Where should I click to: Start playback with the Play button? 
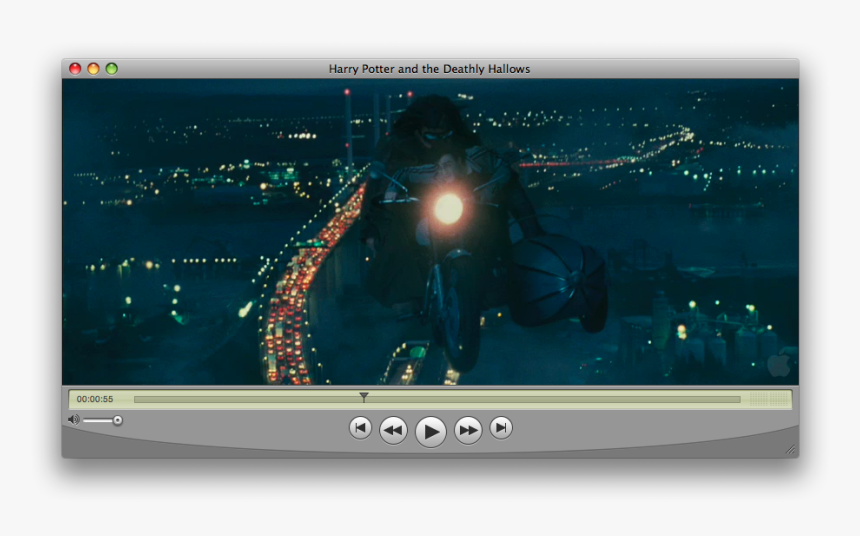pyautogui.click(x=431, y=431)
